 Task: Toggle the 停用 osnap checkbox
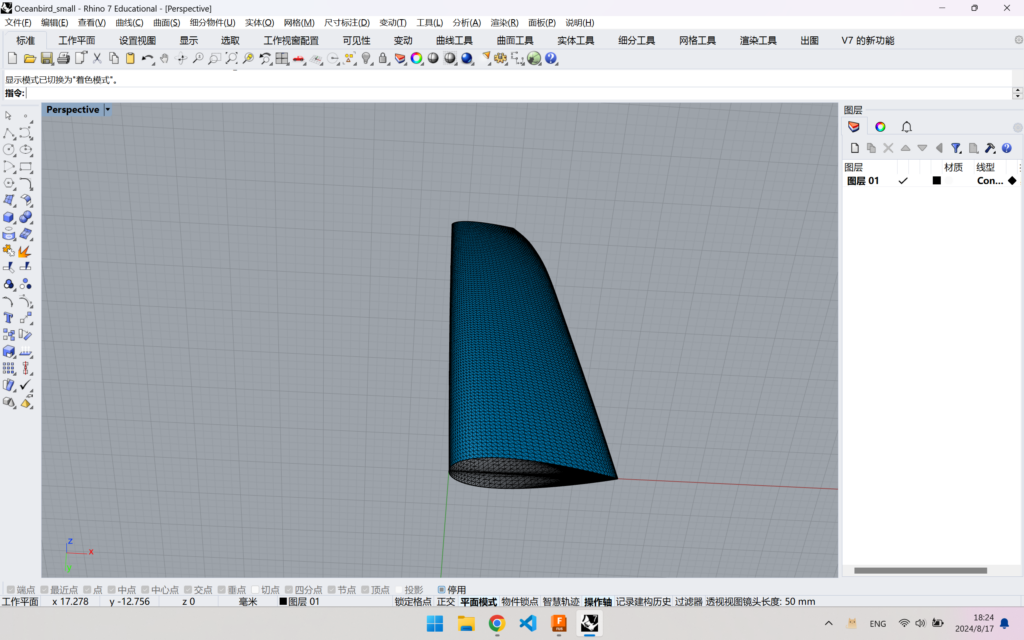coord(442,590)
